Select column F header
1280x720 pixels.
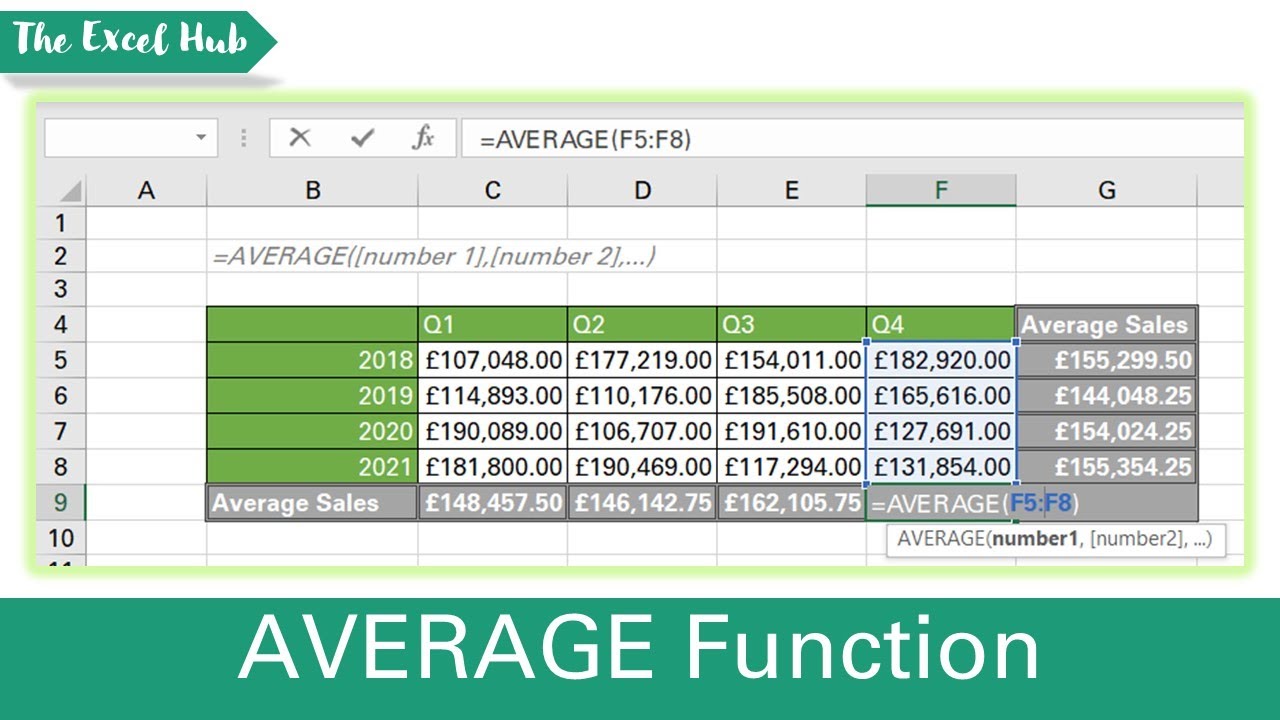tap(941, 190)
